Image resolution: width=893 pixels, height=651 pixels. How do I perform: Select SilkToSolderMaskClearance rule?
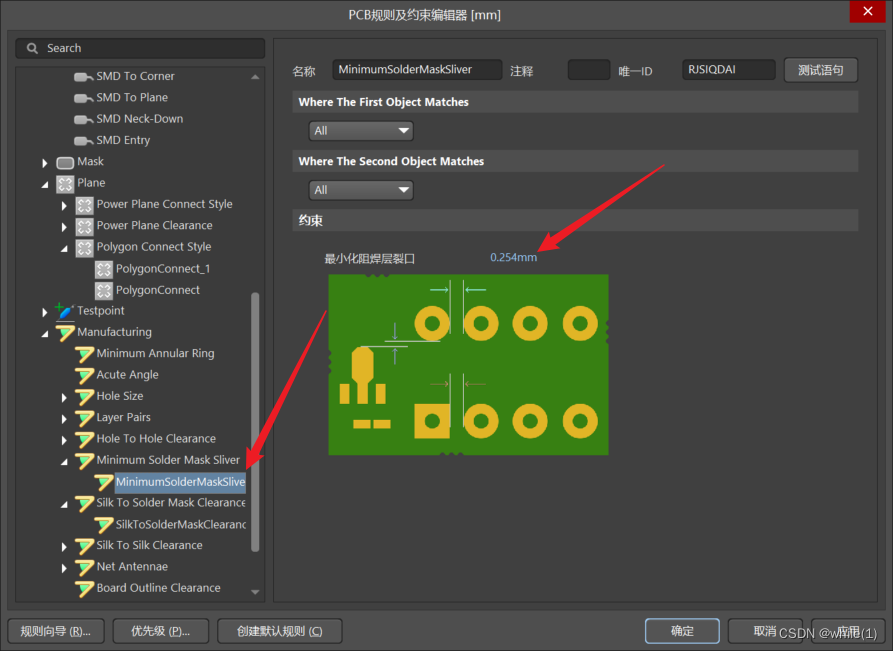pyautogui.click(x=180, y=524)
